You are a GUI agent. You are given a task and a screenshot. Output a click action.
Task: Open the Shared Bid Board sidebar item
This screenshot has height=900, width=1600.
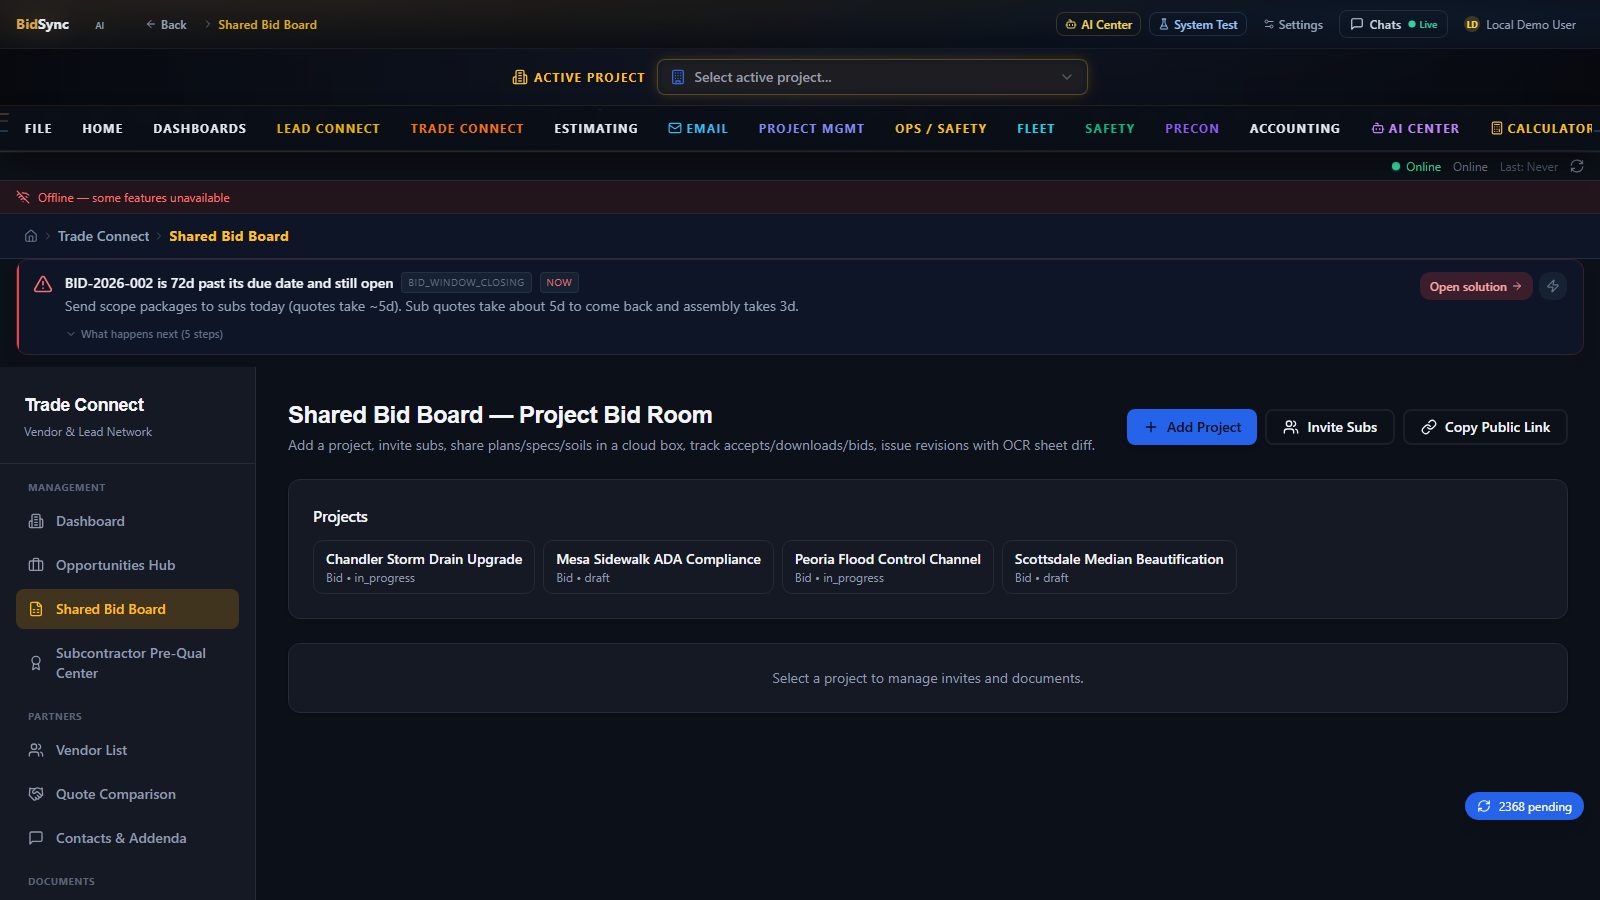(x=127, y=609)
